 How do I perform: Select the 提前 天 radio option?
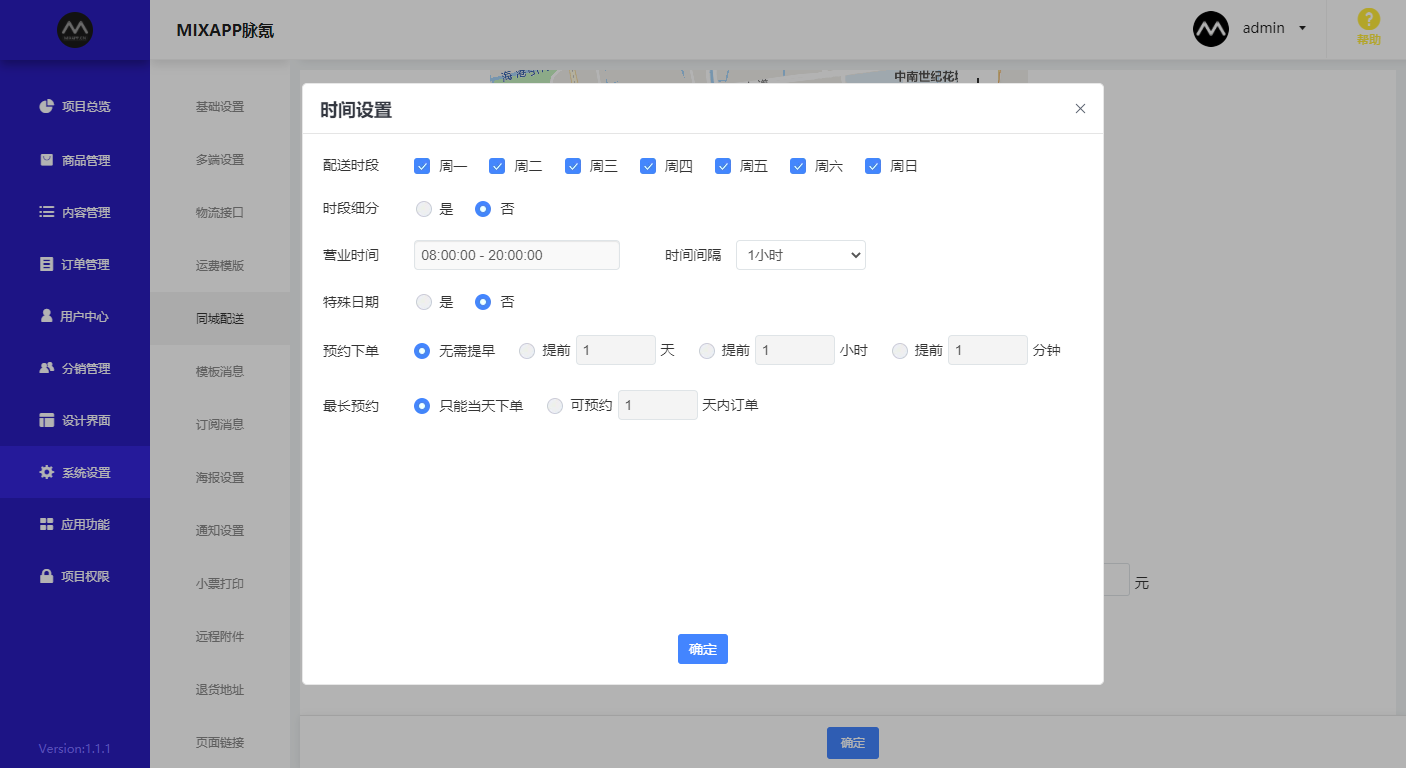527,351
